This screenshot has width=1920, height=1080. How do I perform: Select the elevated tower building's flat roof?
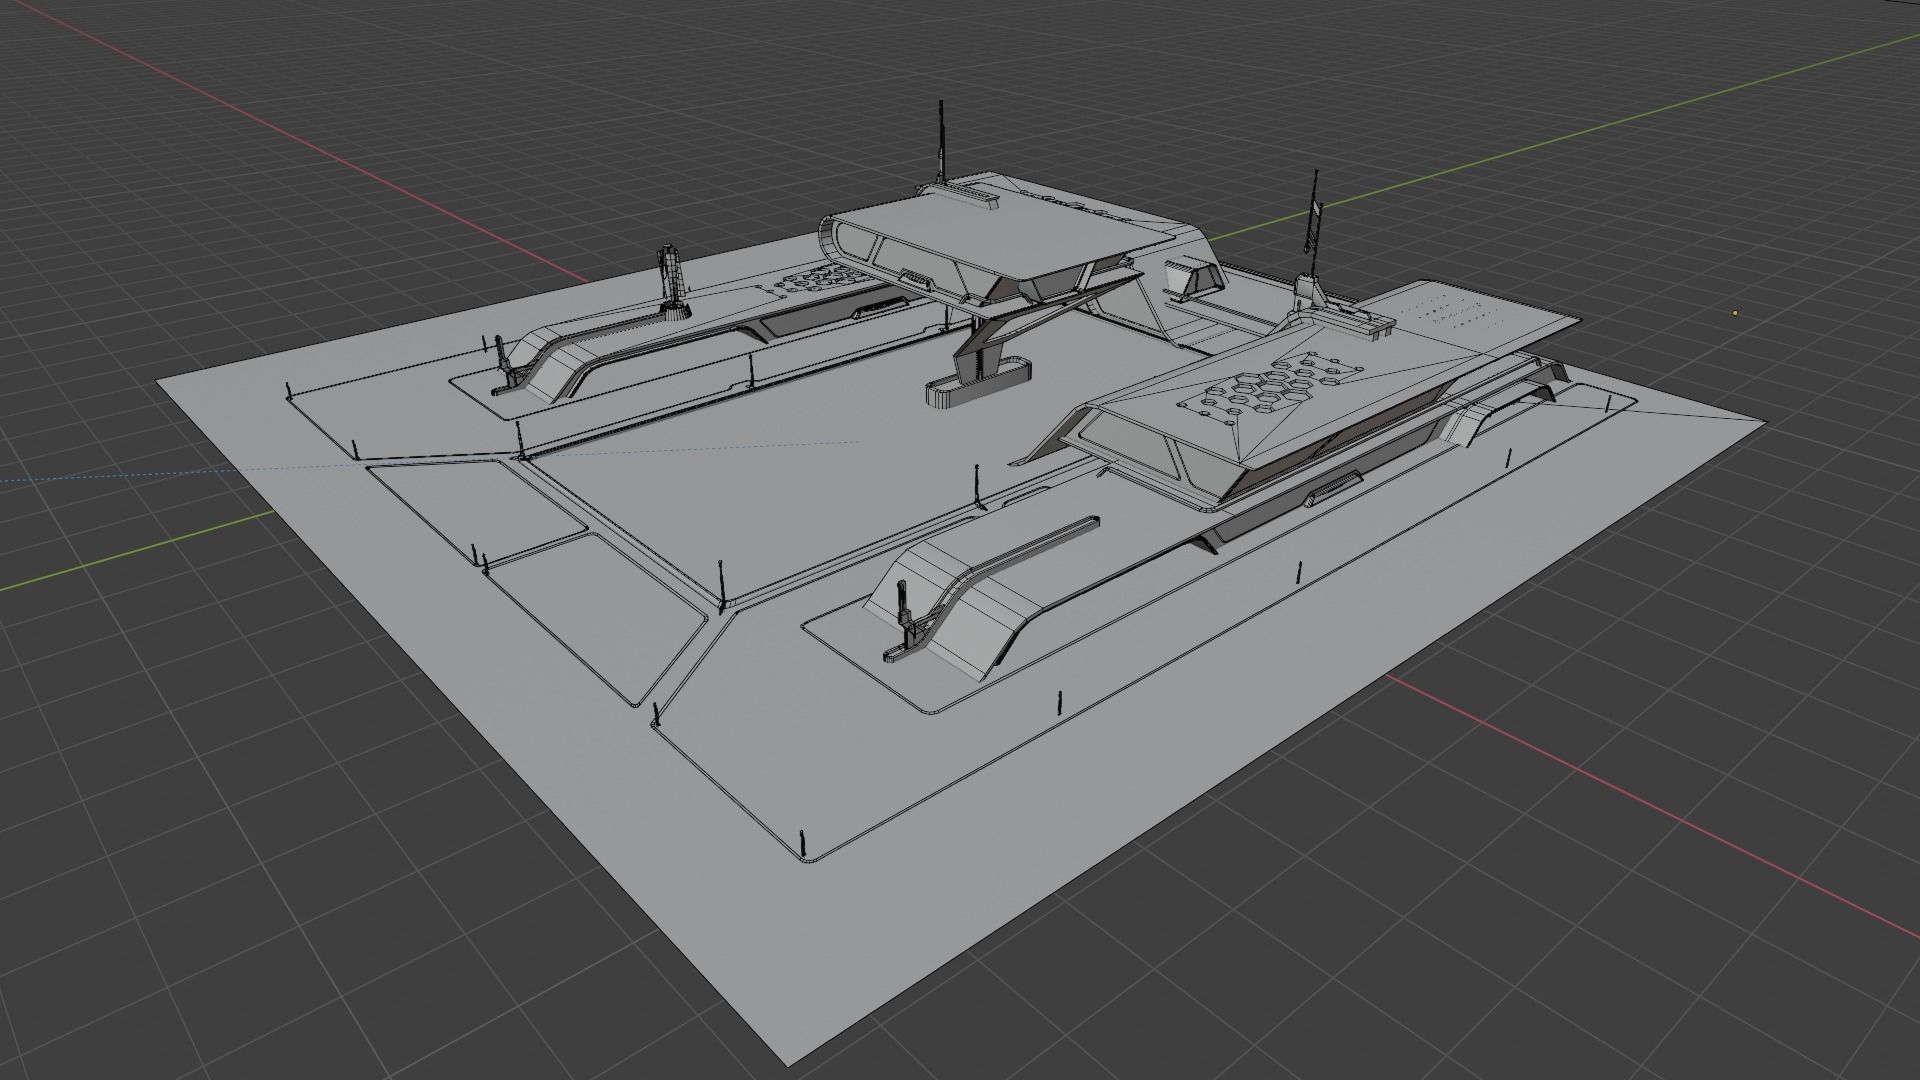click(x=1005, y=232)
